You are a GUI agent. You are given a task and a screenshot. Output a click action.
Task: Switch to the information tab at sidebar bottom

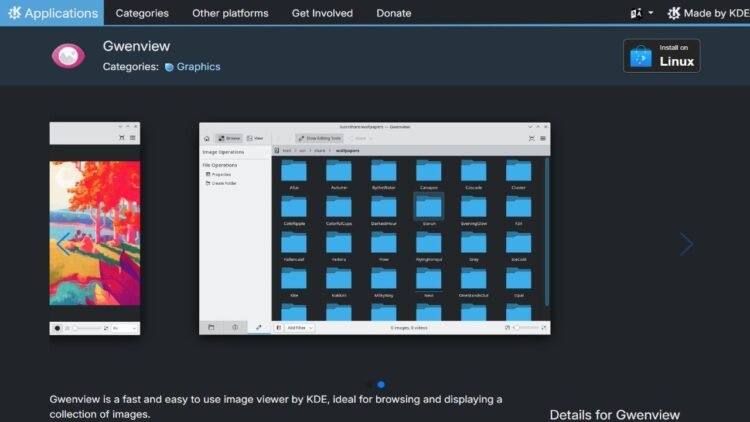(x=235, y=327)
